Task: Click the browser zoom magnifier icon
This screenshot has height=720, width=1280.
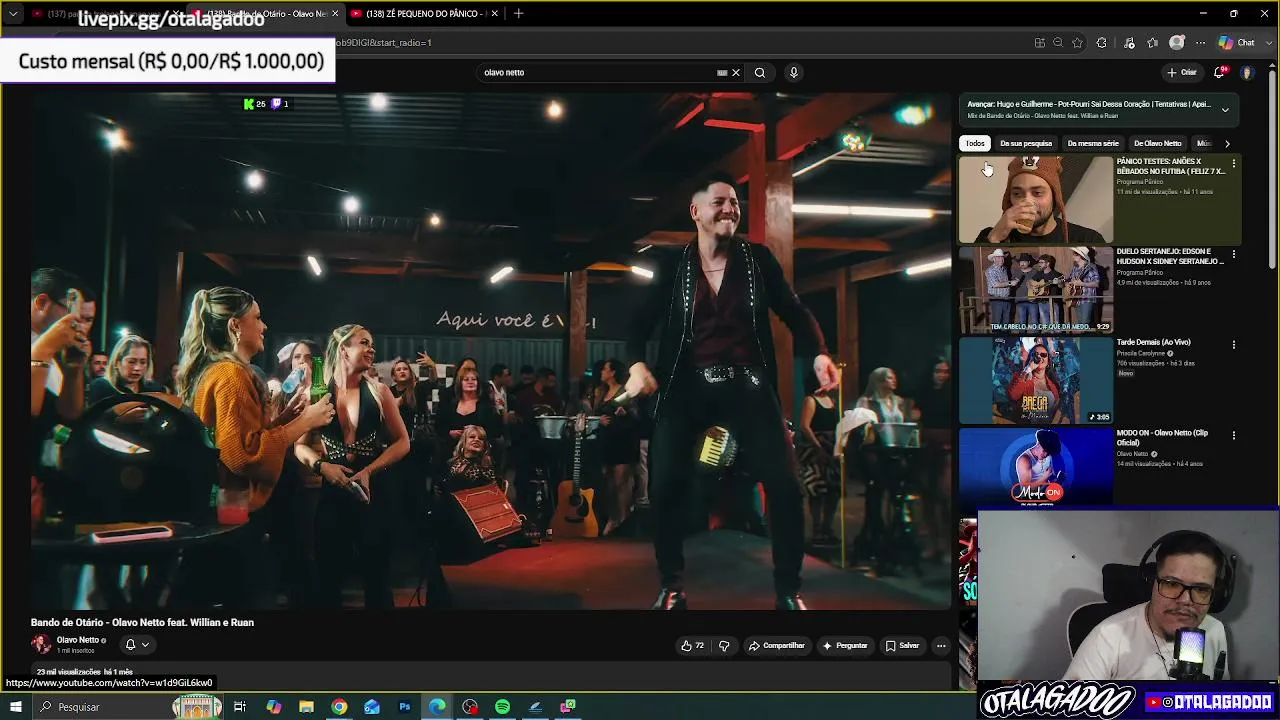Action: (1058, 43)
